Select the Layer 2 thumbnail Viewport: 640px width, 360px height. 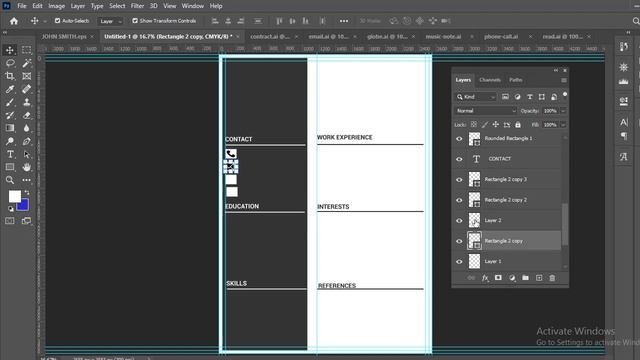point(474,220)
